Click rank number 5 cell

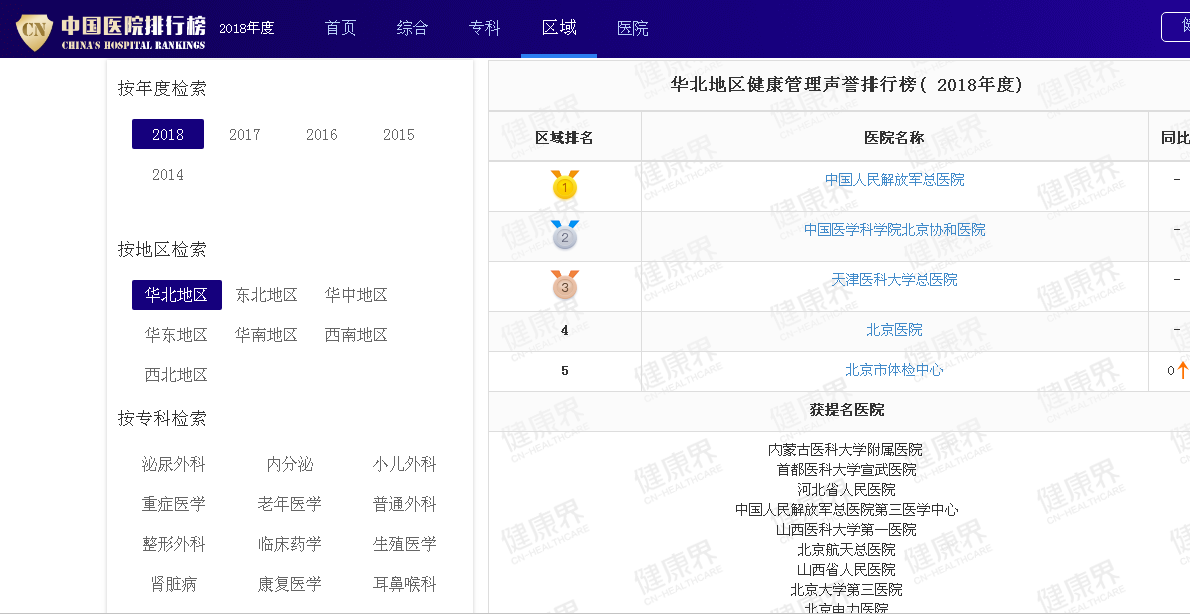565,371
